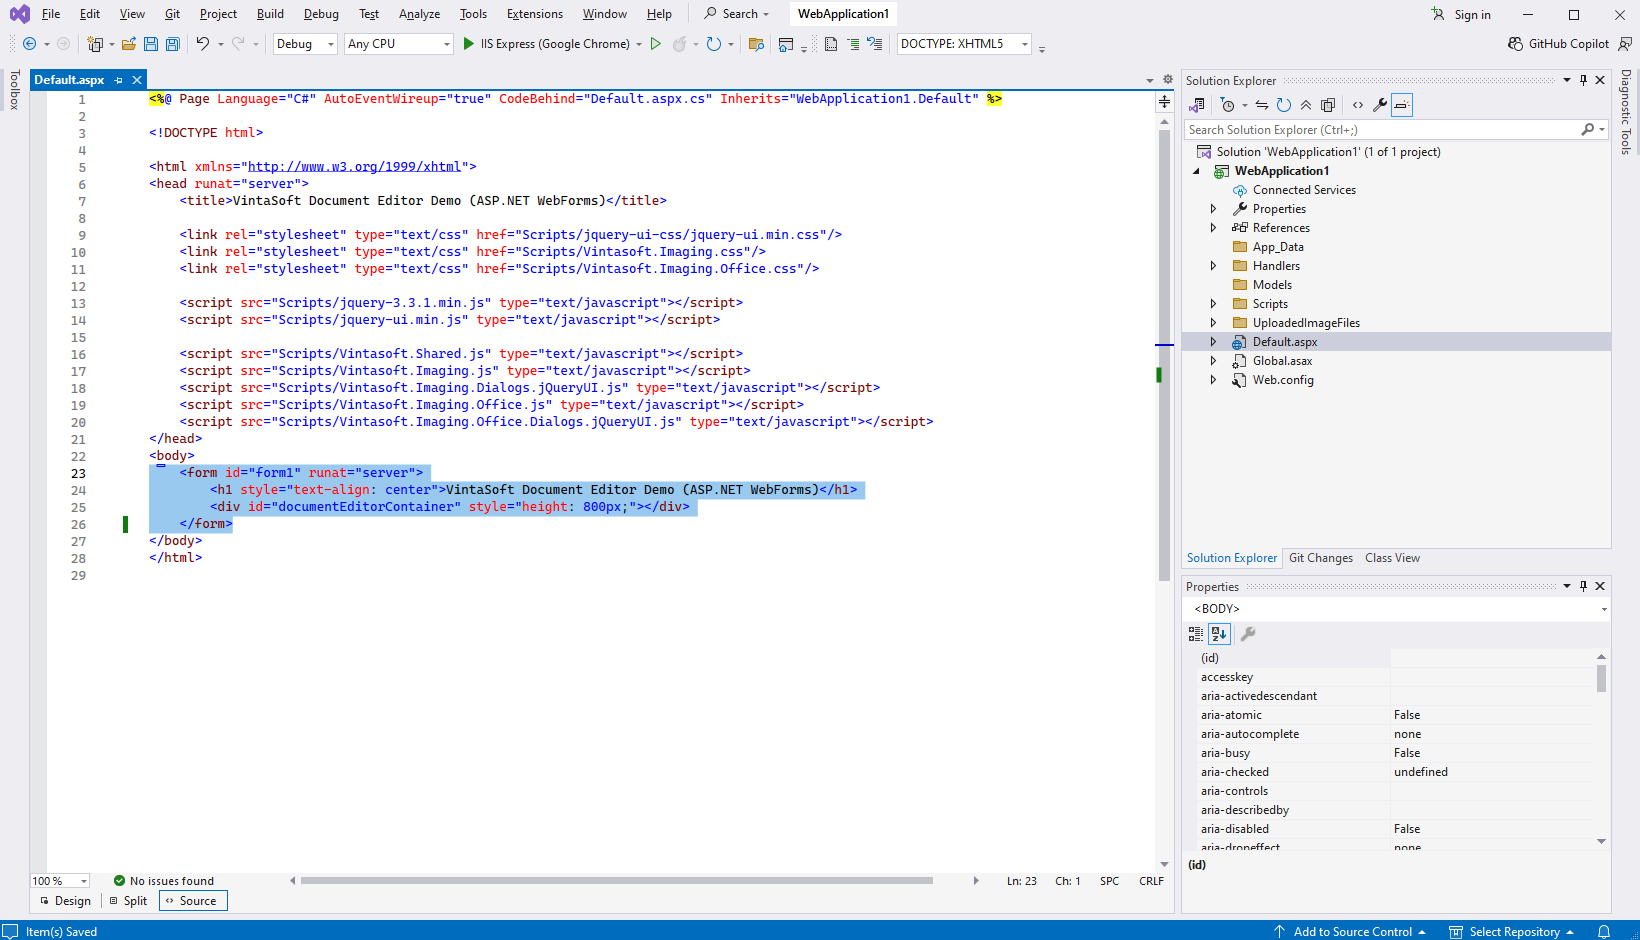Open the Debug configuration dropdown
The width and height of the screenshot is (1640, 940).
coord(305,44)
